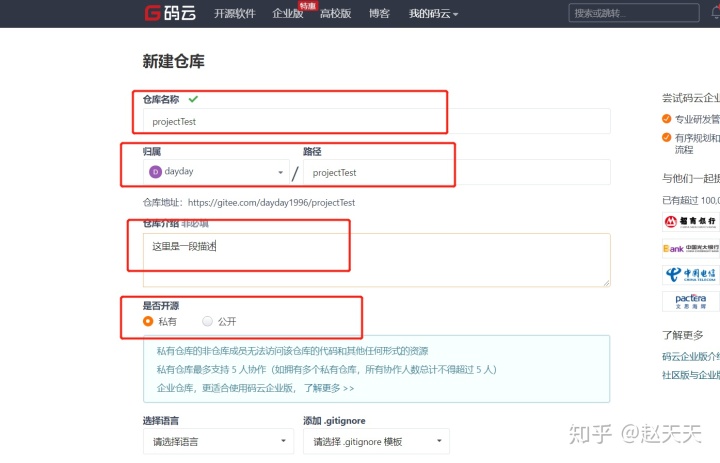Click the repository address URL text

click(271, 203)
